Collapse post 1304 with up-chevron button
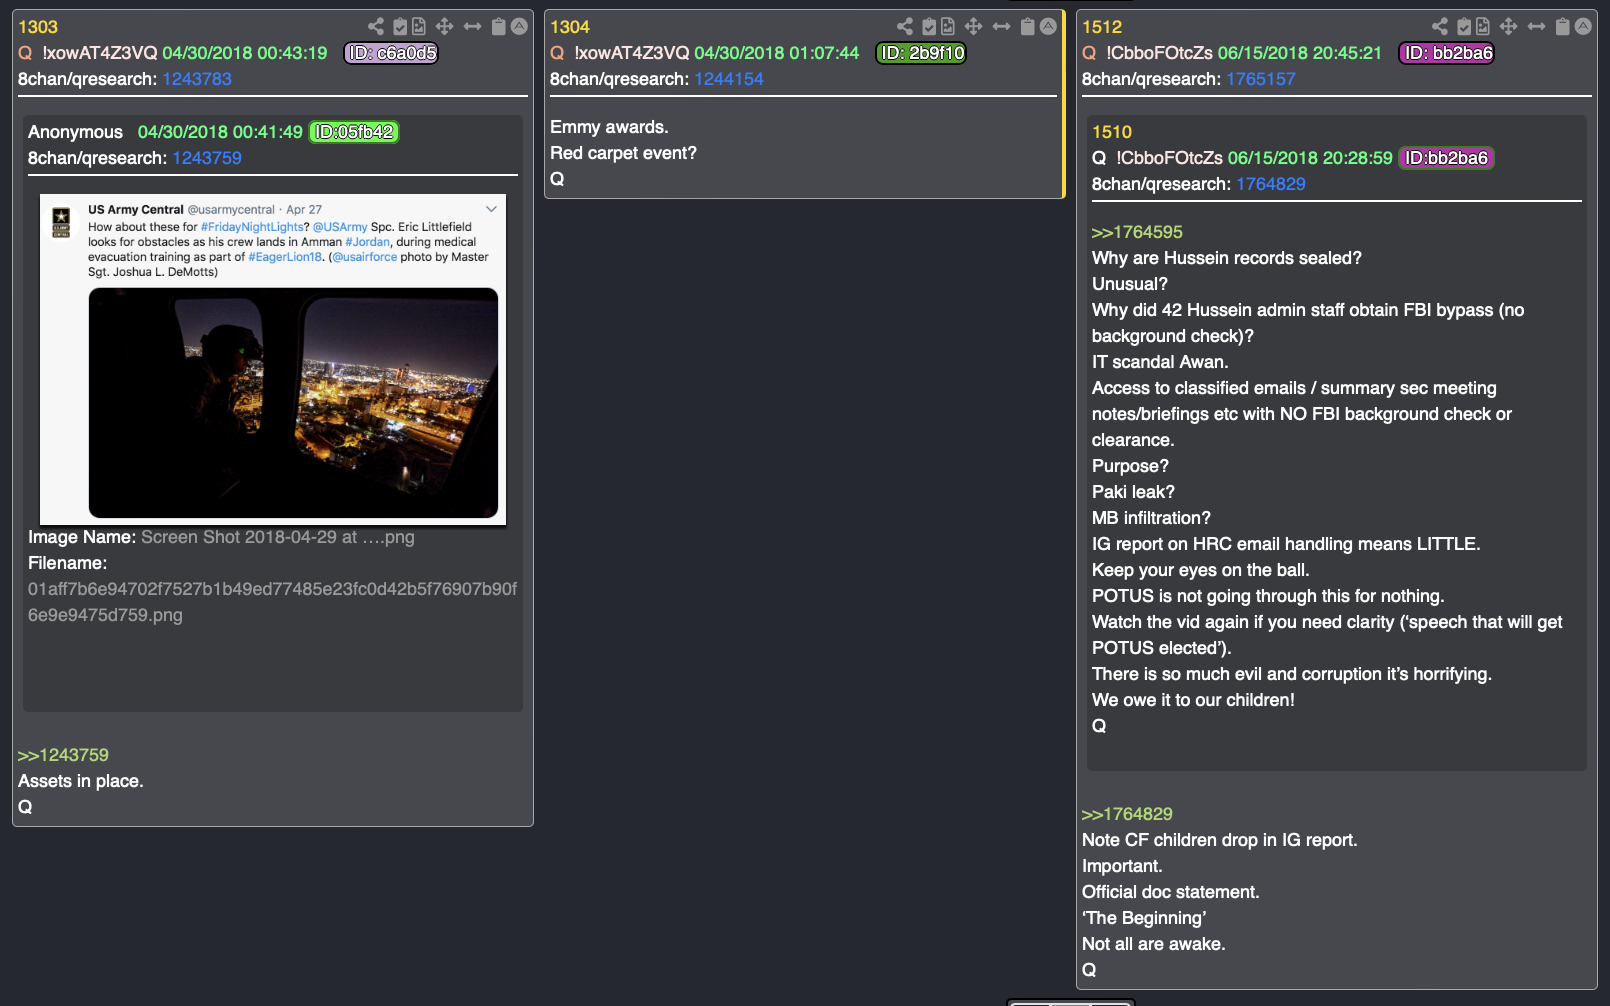This screenshot has height=1006, width=1610. coord(1048,27)
